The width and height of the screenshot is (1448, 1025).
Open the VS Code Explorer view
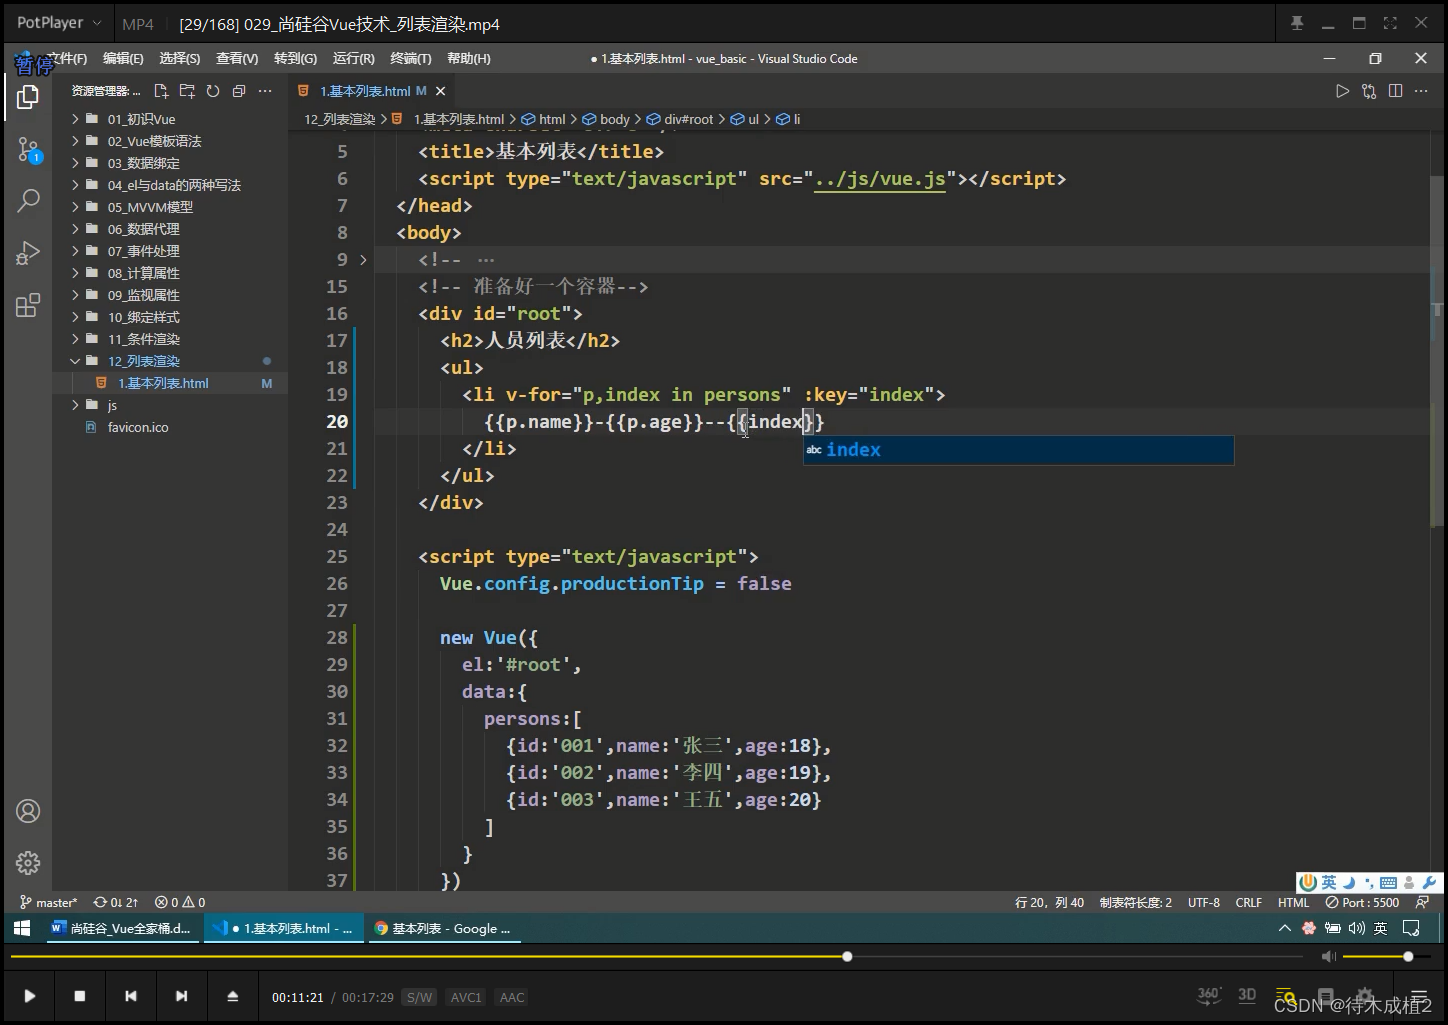28,97
